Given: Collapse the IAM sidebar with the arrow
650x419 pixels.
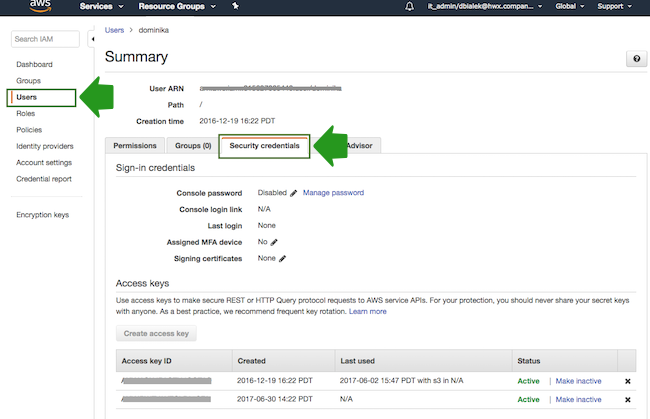Looking at the screenshot, I should [93, 39].
